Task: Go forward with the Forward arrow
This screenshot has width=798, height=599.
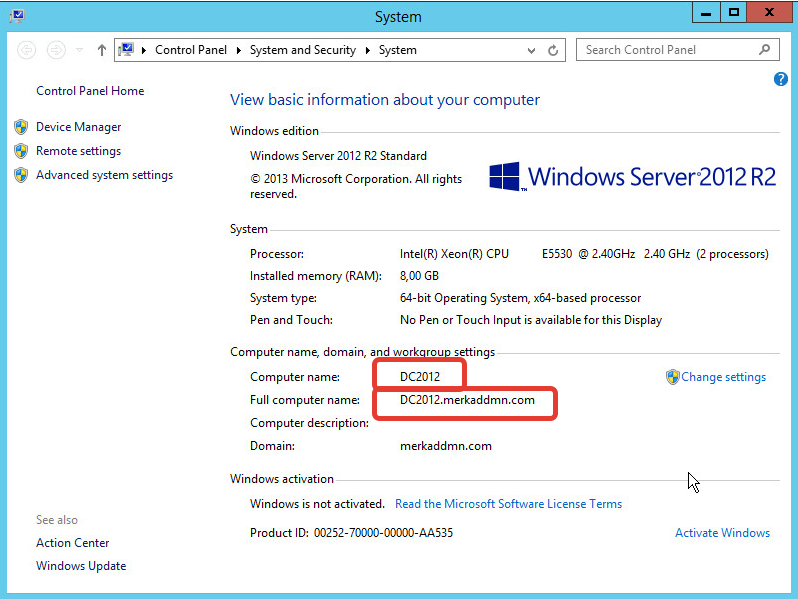Action: tap(56, 50)
